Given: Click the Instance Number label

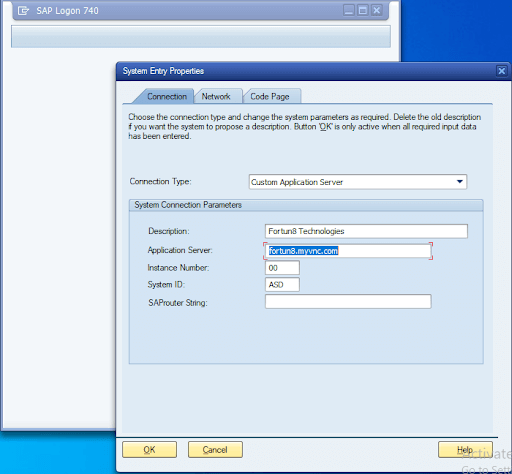Looking at the screenshot, I should (178, 268).
